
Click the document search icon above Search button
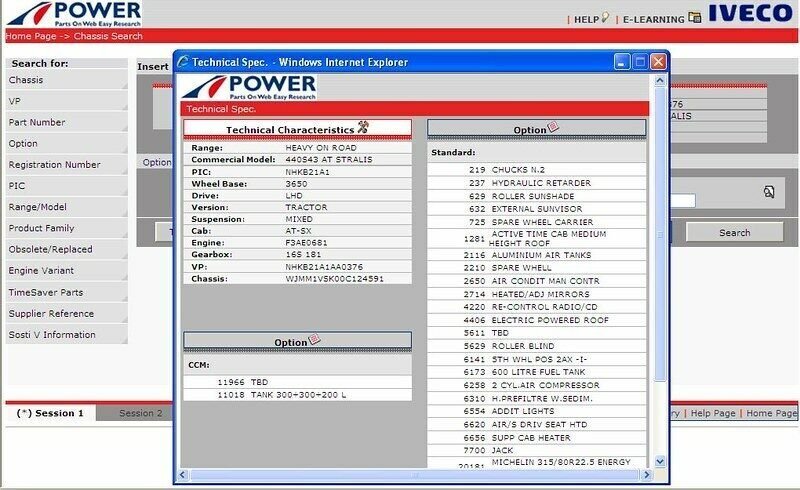768,191
